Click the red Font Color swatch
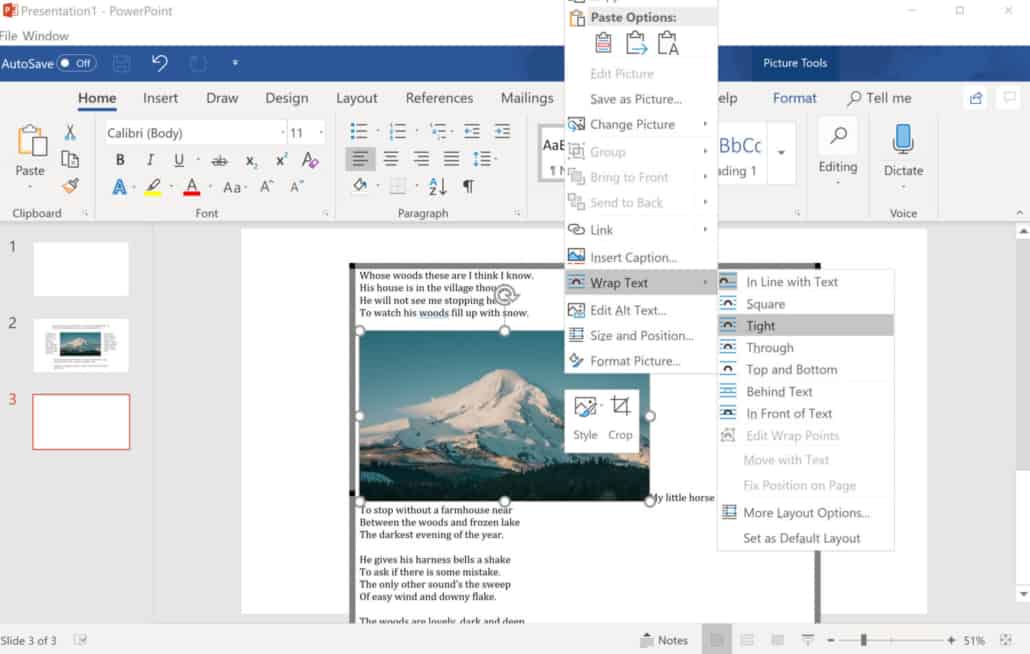 (193, 188)
